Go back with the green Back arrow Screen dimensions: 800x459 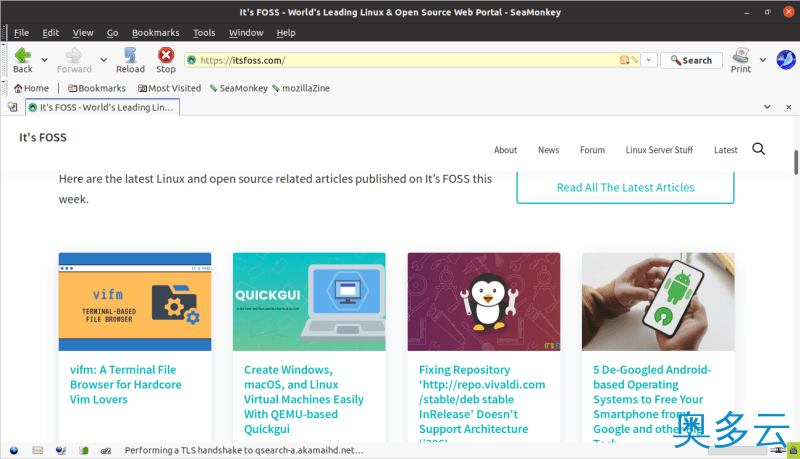22,60
